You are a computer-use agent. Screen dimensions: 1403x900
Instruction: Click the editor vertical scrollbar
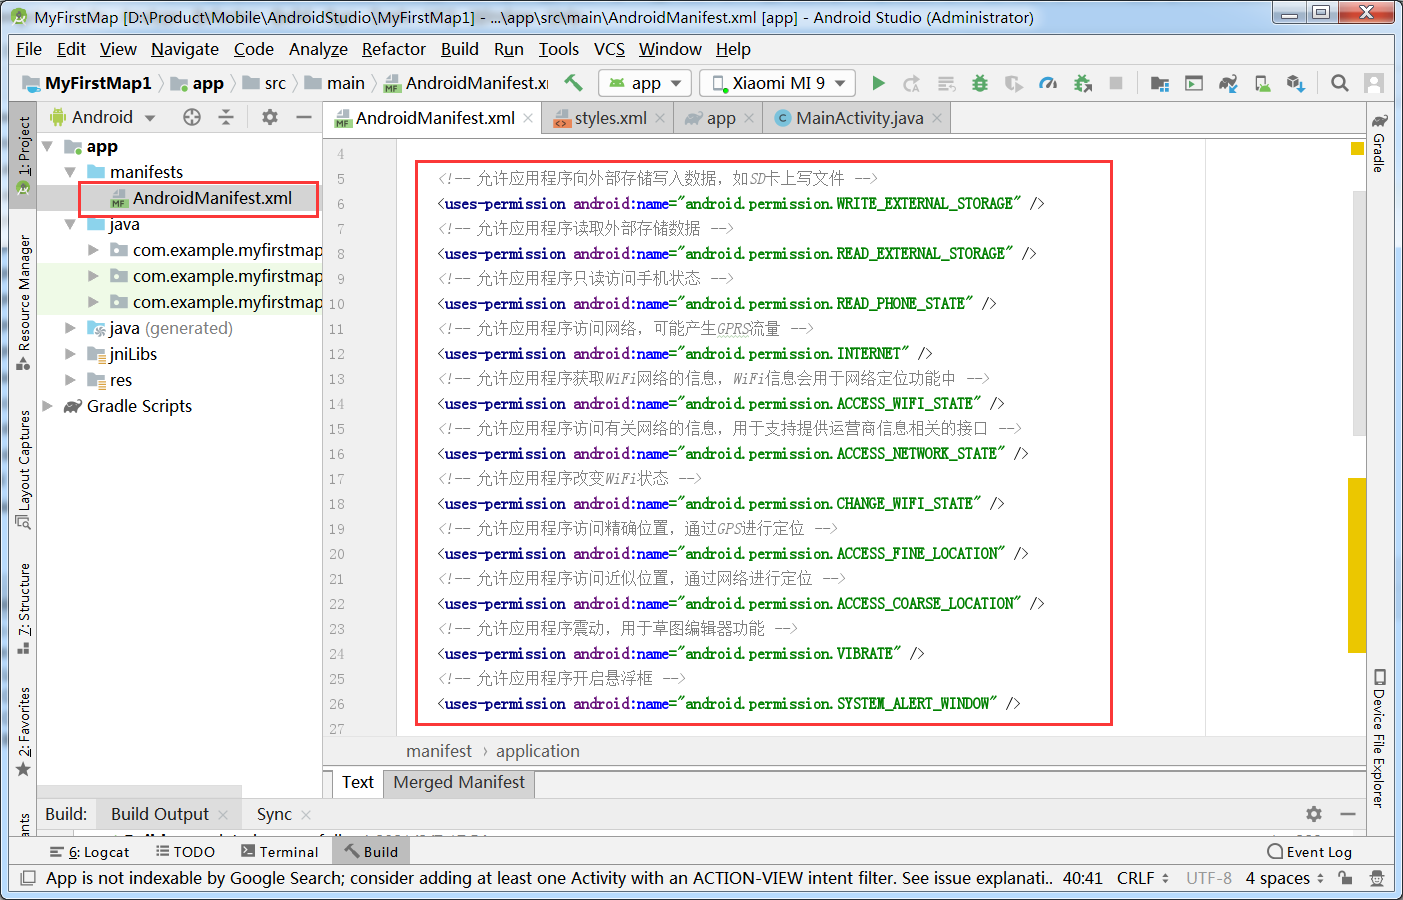1359,313
